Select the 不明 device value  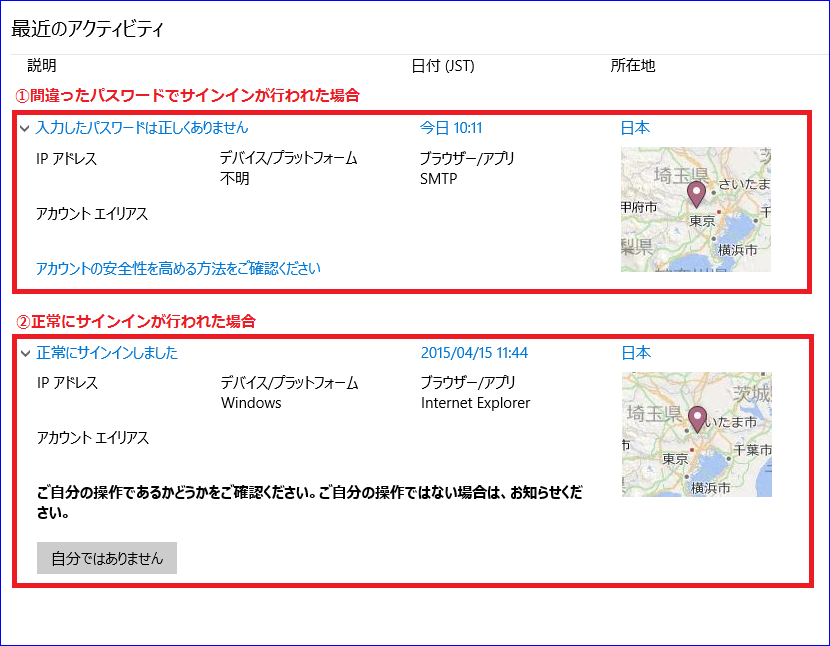tap(234, 178)
